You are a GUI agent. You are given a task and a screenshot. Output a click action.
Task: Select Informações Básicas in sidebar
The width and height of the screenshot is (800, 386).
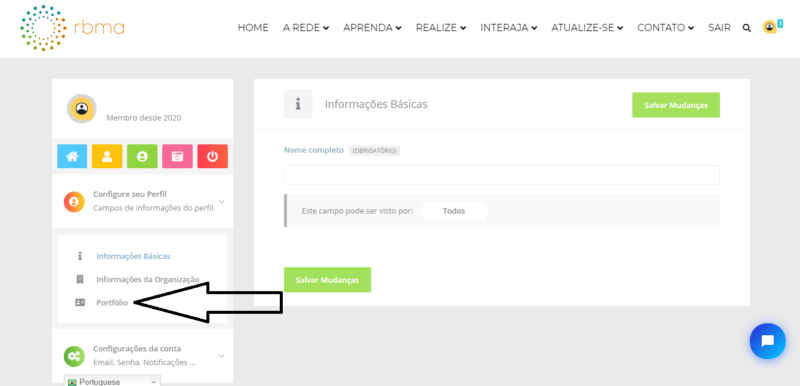(133, 256)
